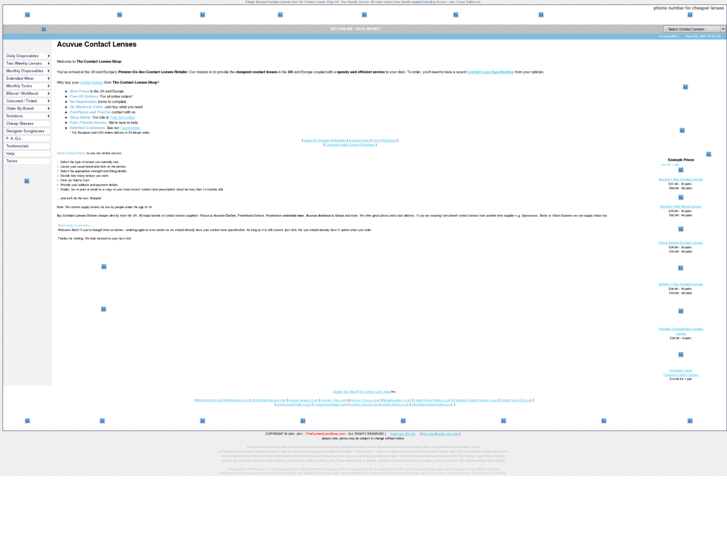Click the 'FreePhone and FreeFax' bullet text
Viewport: 727px width, 545px height.
90,112
